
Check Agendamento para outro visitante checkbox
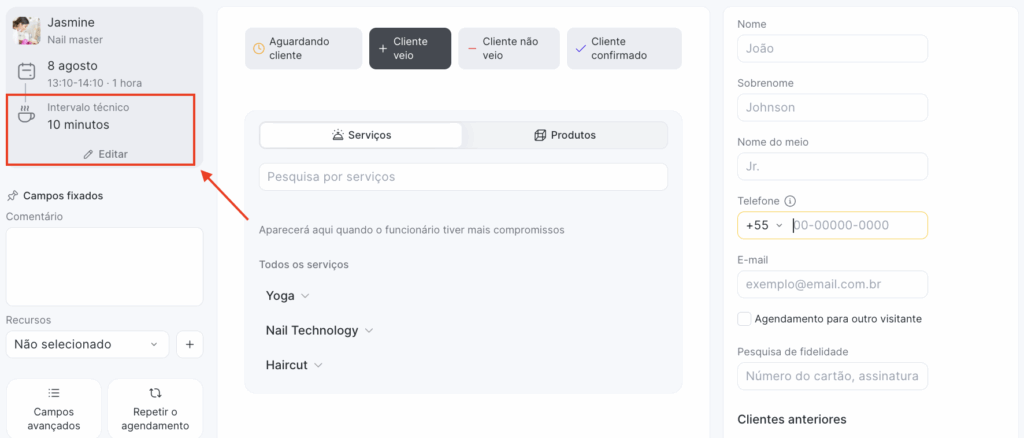[x=744, y=319]
